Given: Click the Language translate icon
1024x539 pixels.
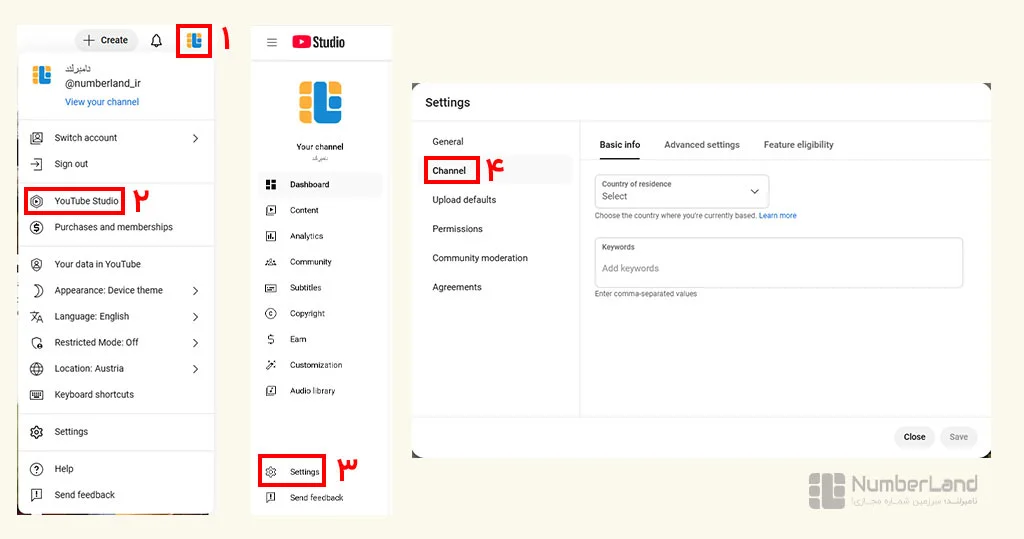Looking at the screenshot, I should coord(37,316).
